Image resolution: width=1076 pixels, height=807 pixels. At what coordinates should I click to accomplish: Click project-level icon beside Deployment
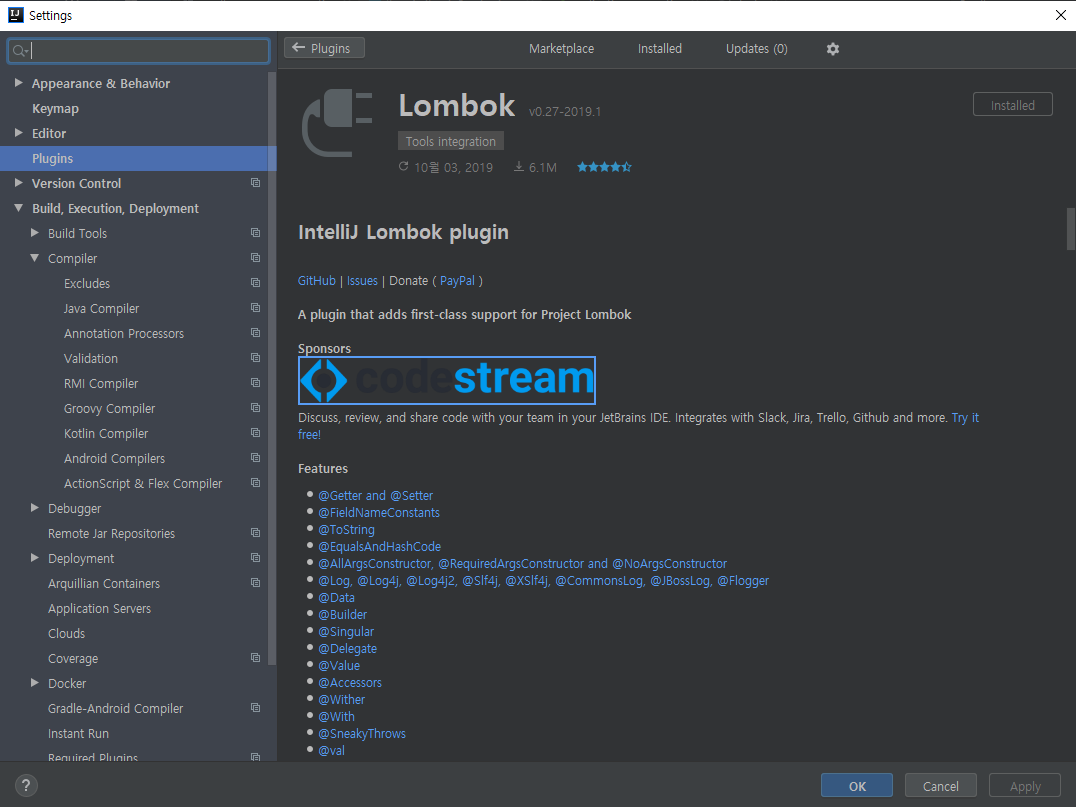(255, 558)
